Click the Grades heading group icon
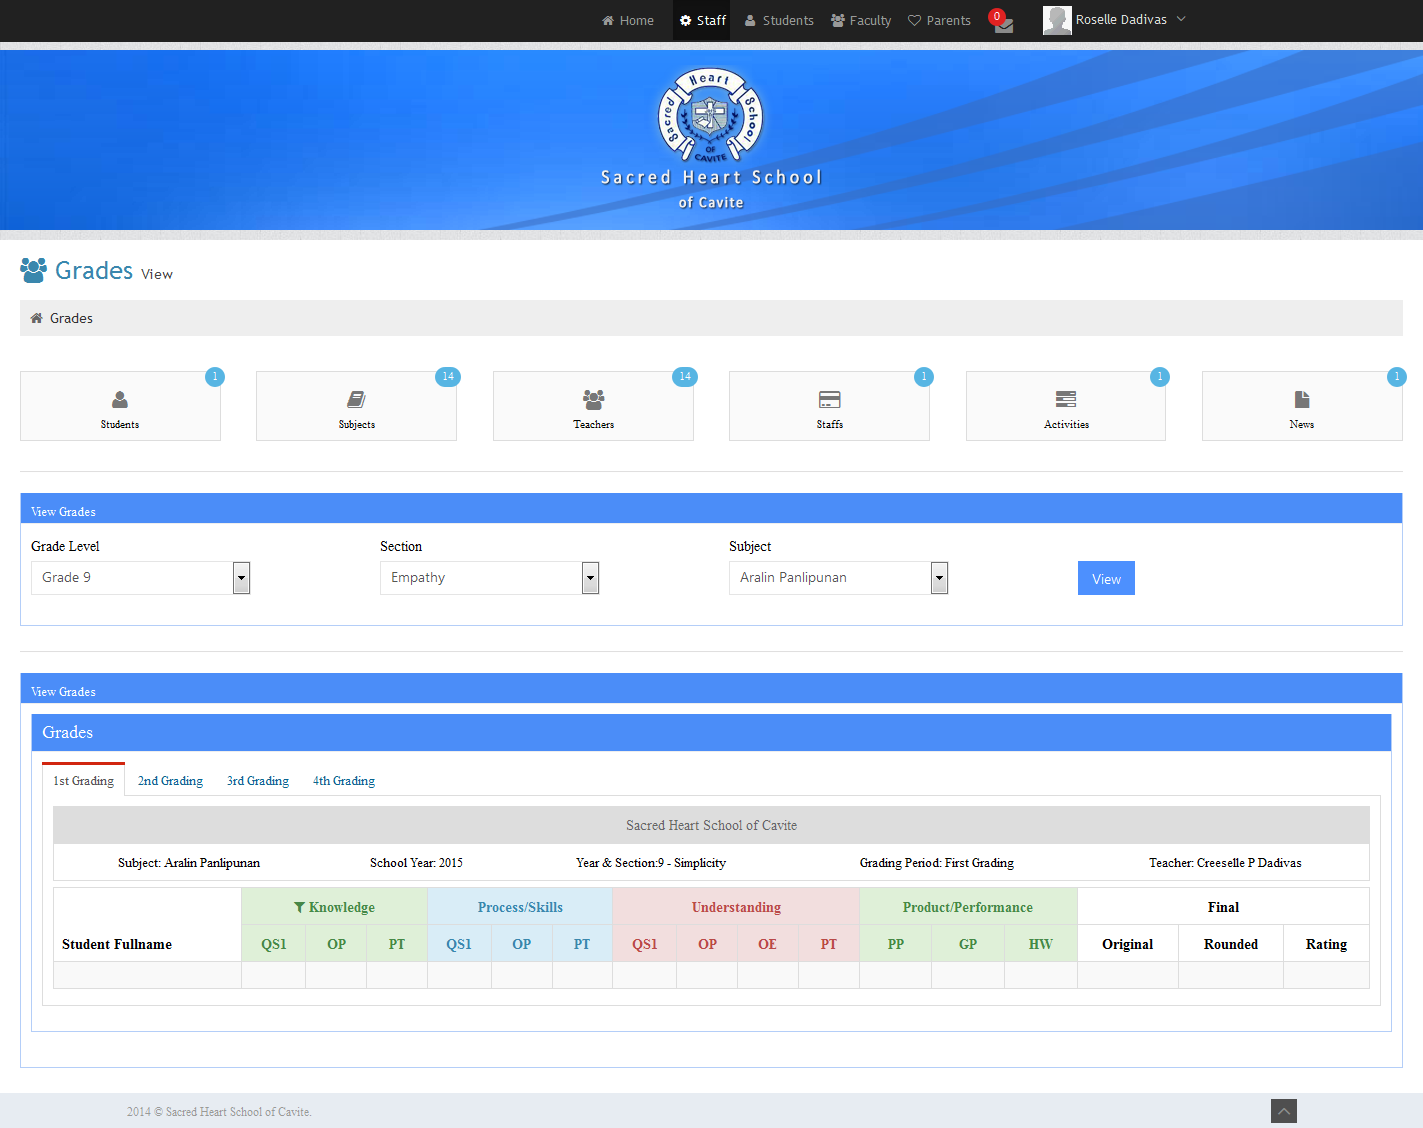 click(33, 270)
